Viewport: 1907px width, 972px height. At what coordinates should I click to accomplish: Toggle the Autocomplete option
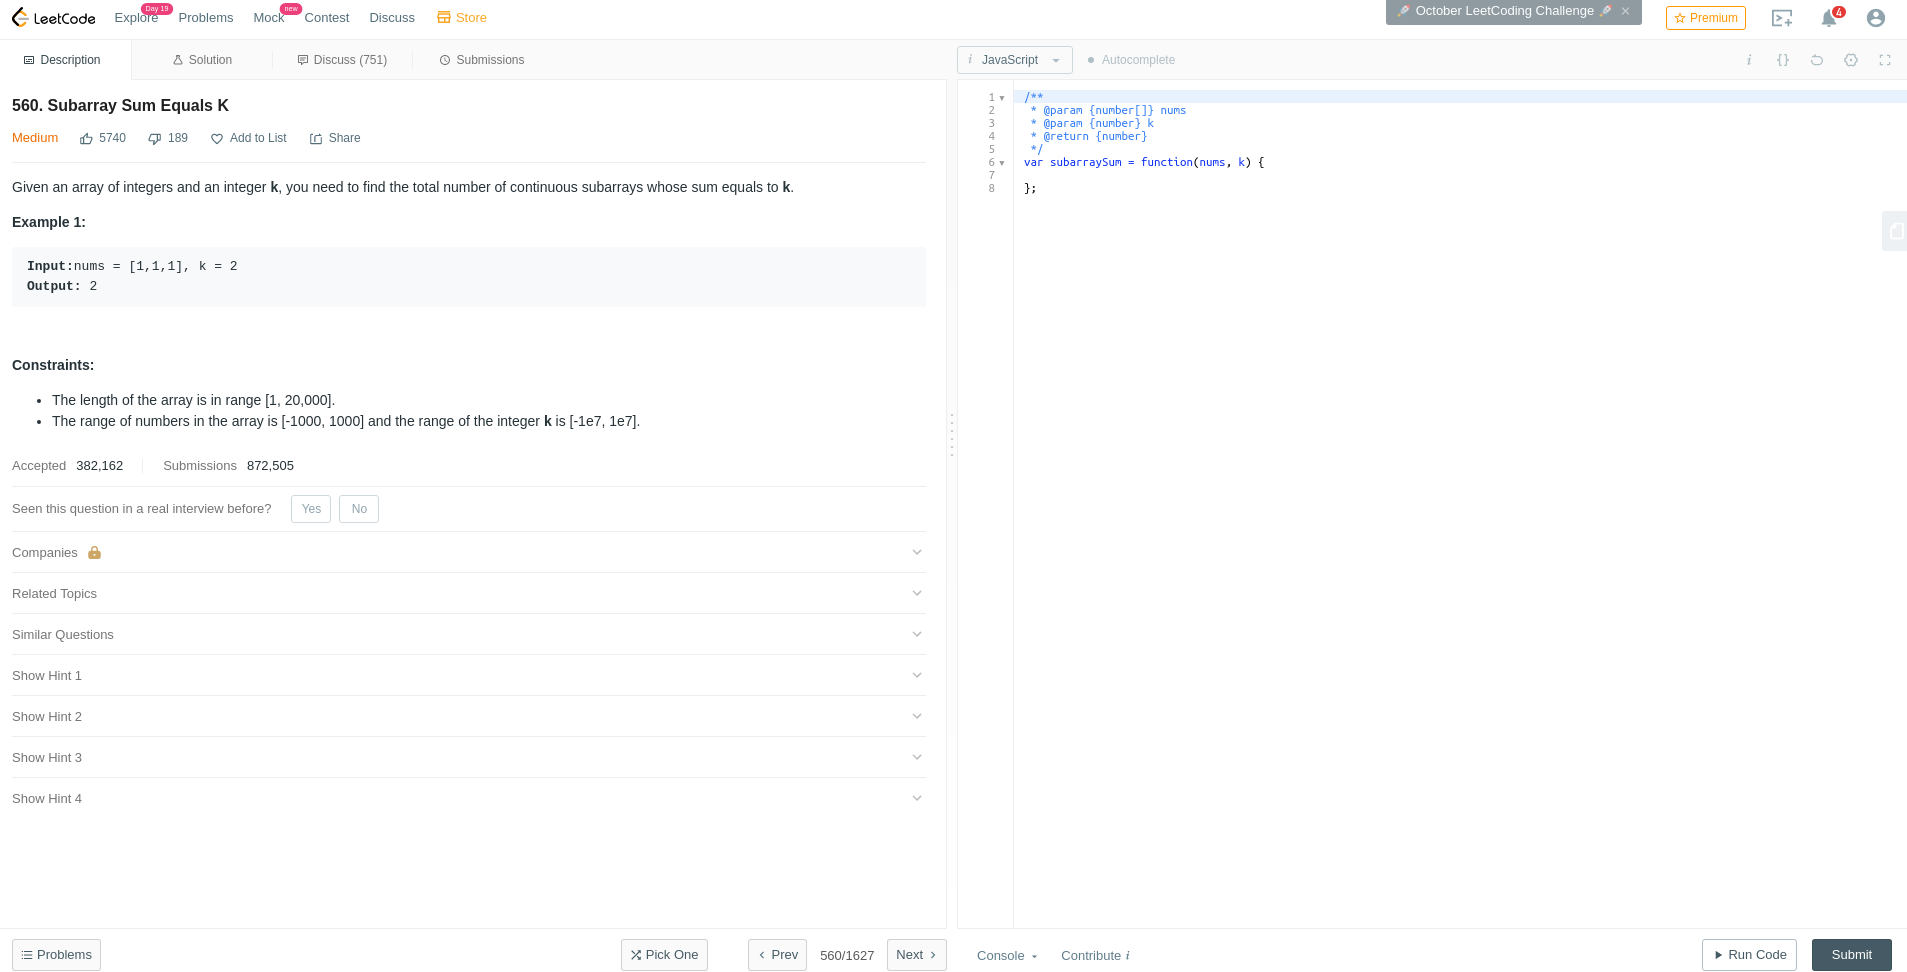click(1131, 60)
